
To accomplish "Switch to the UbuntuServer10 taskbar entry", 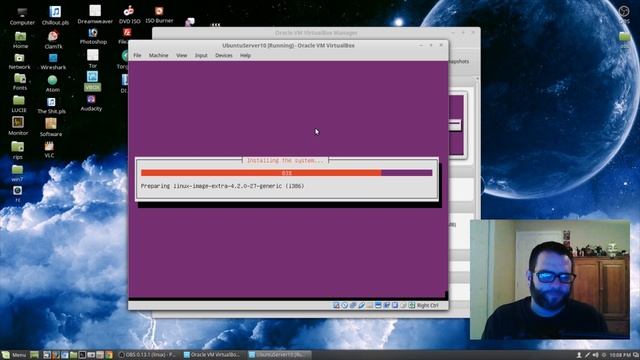I will [280, 355].
